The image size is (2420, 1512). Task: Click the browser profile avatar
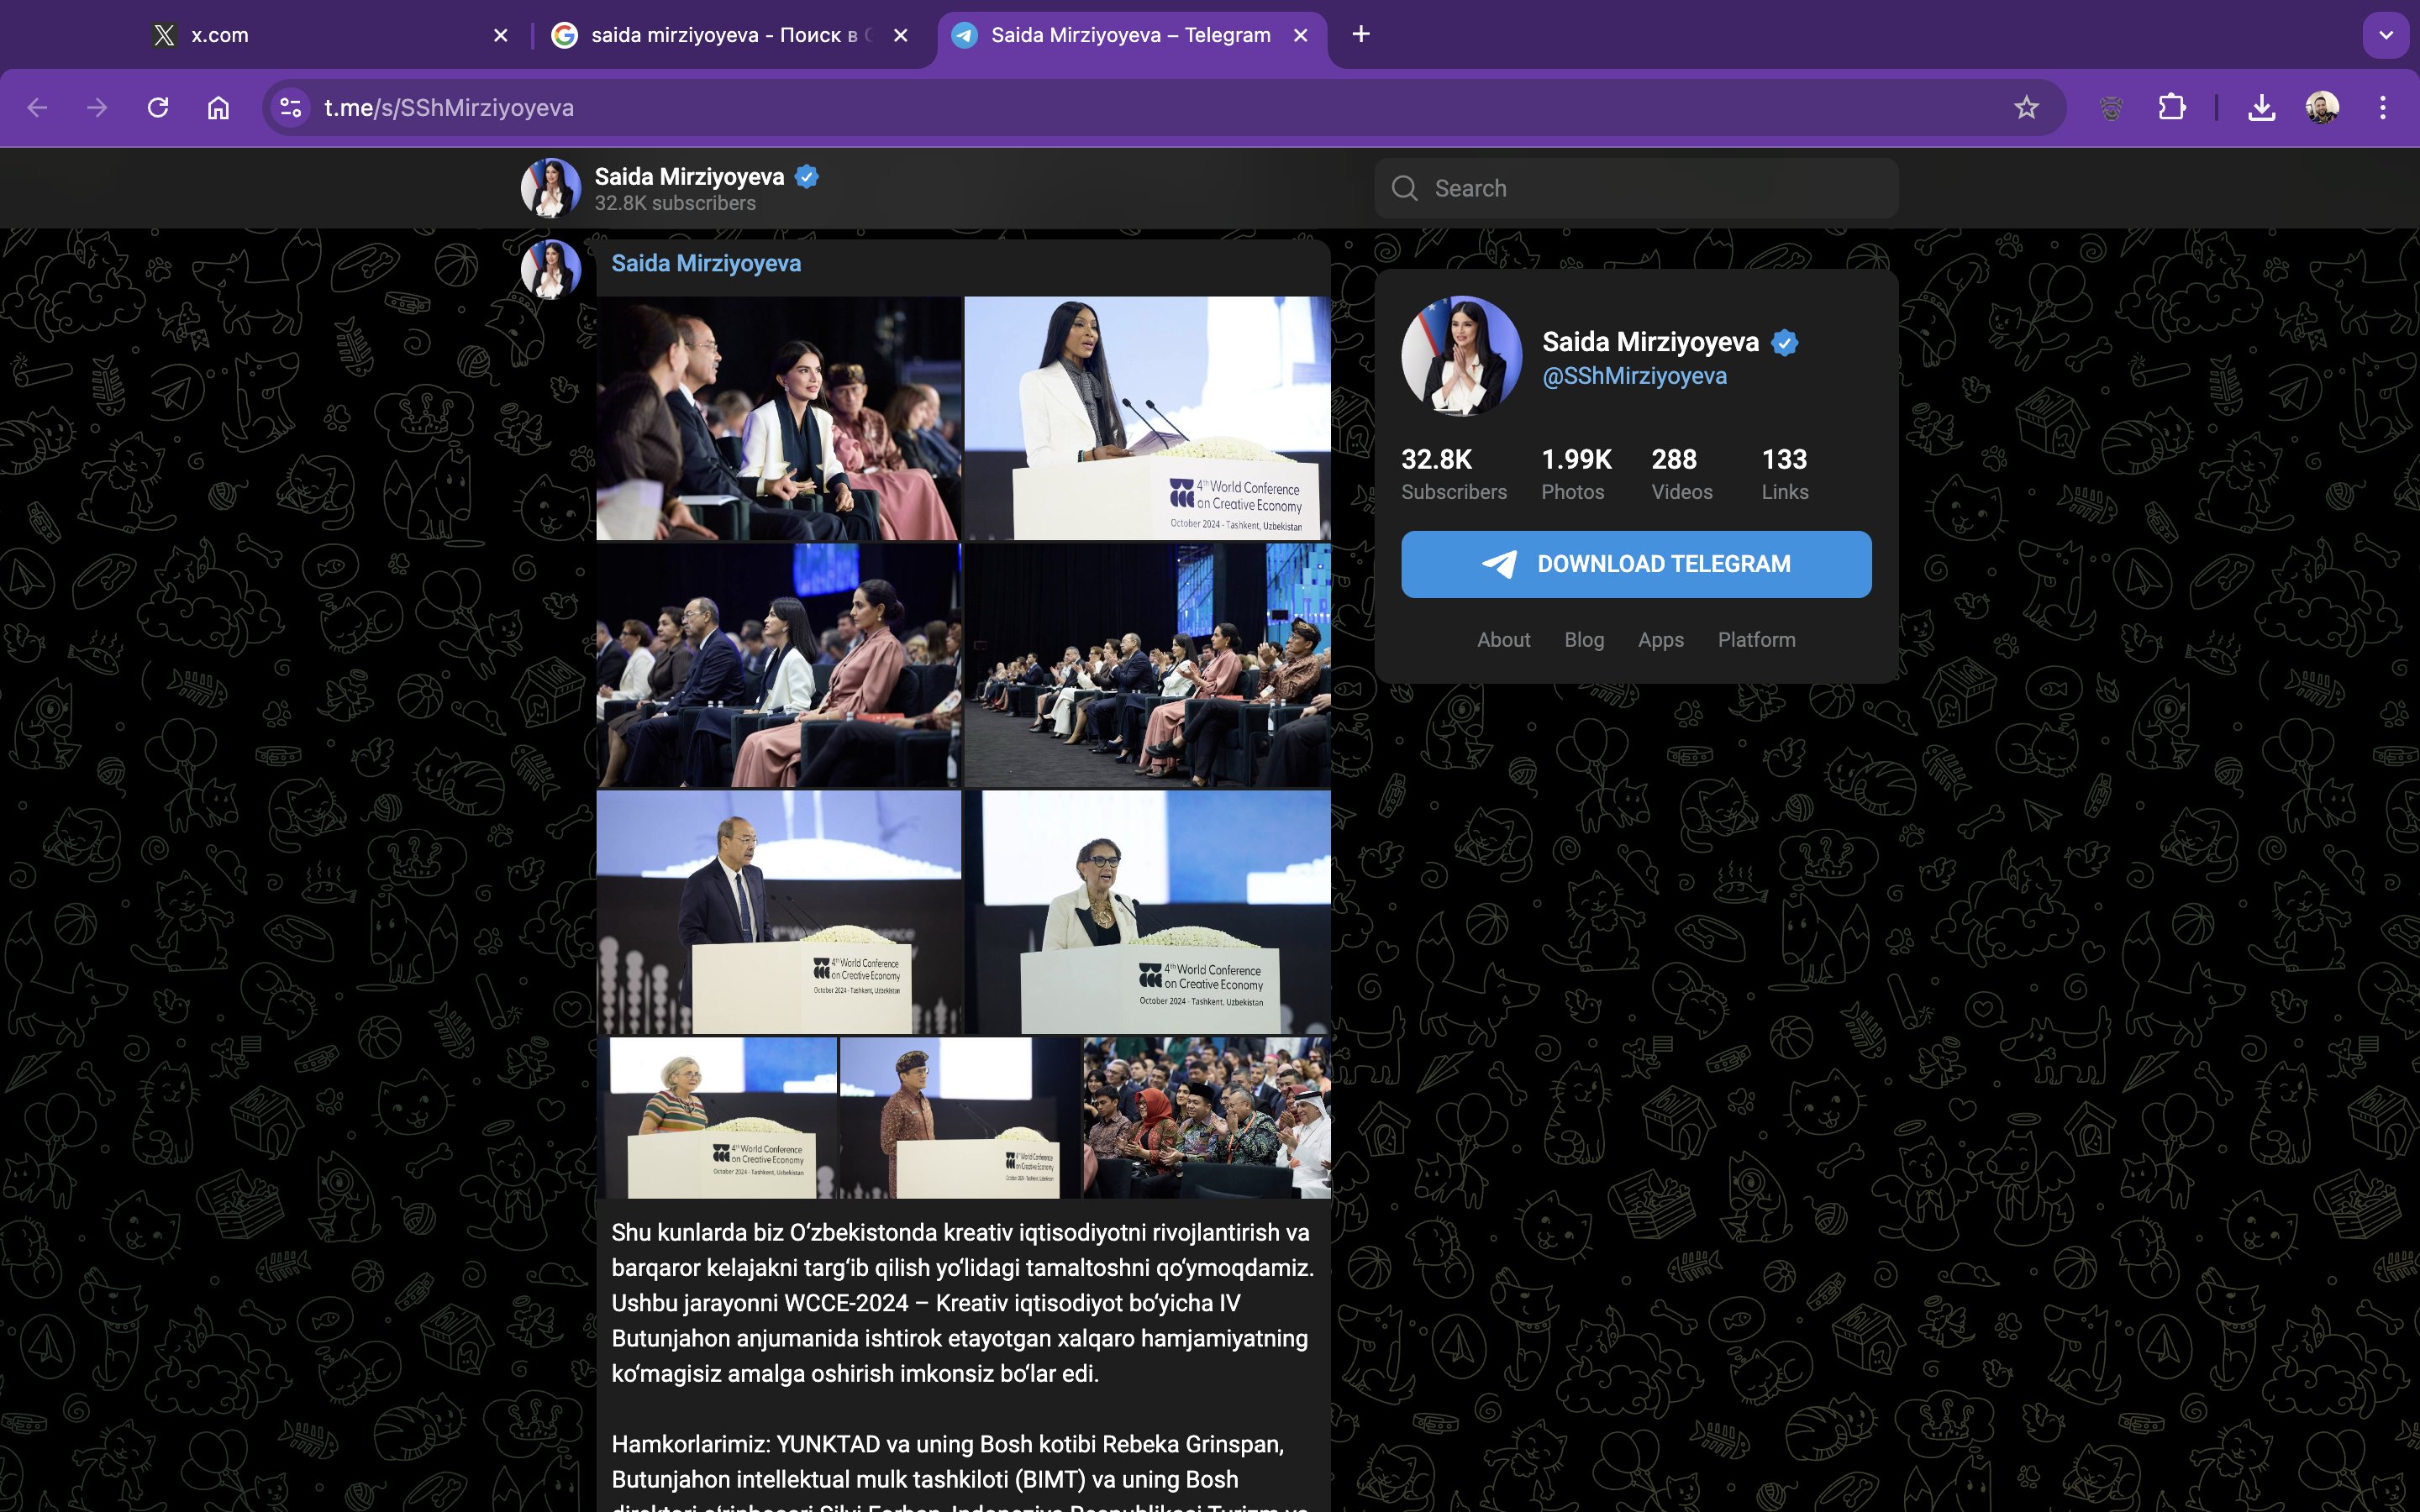coord(2321,108)
